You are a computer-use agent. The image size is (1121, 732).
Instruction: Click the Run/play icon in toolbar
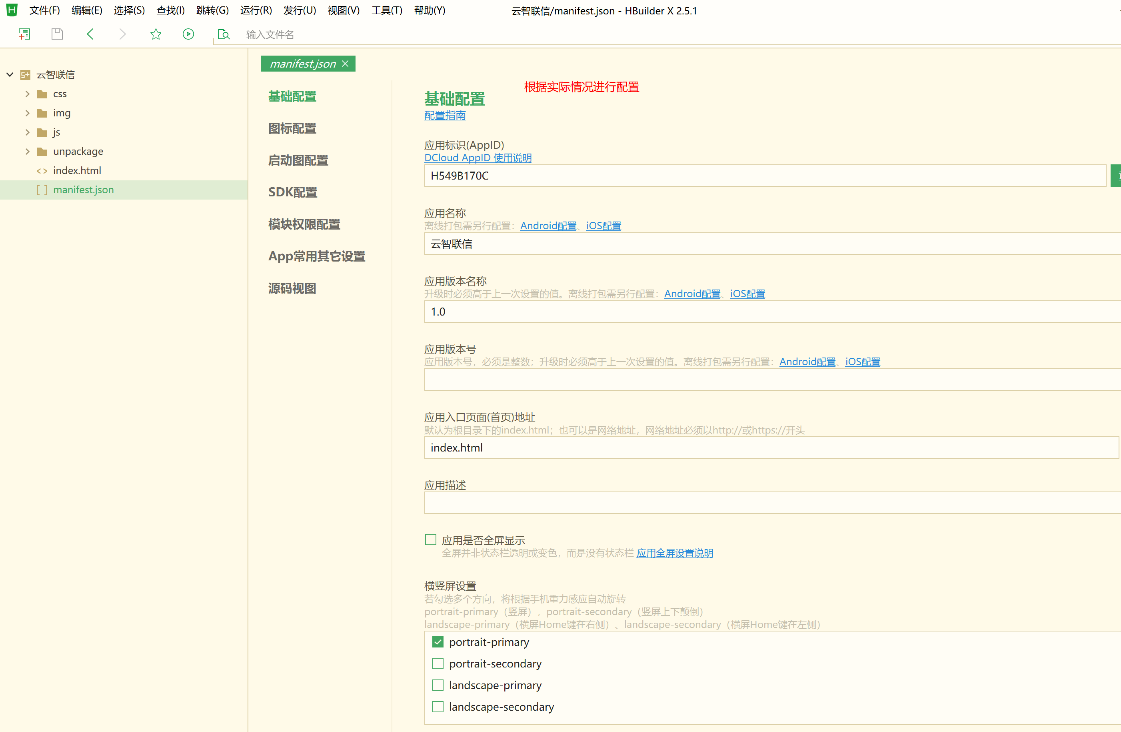coord(187,33)
